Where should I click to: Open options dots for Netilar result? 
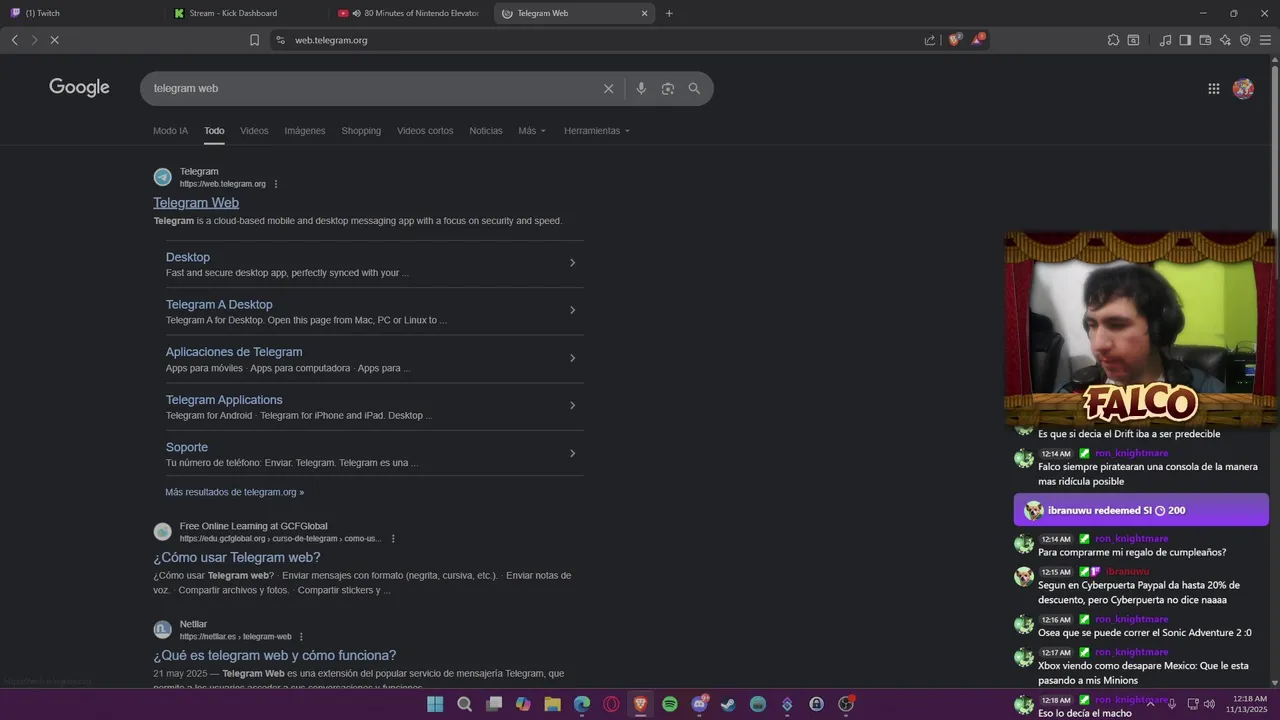pos(301,637)
